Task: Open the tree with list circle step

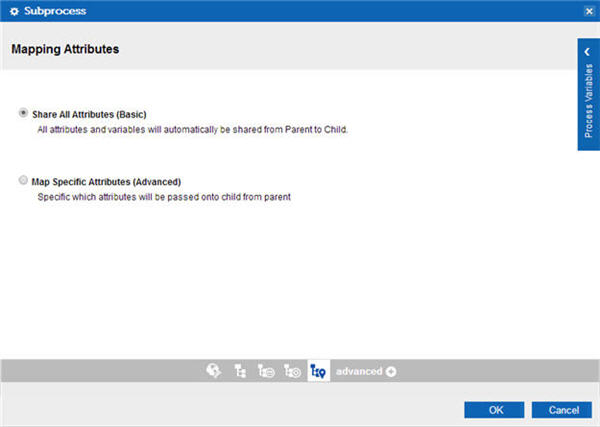Action: pyautogui.click(x=266, y=371)
